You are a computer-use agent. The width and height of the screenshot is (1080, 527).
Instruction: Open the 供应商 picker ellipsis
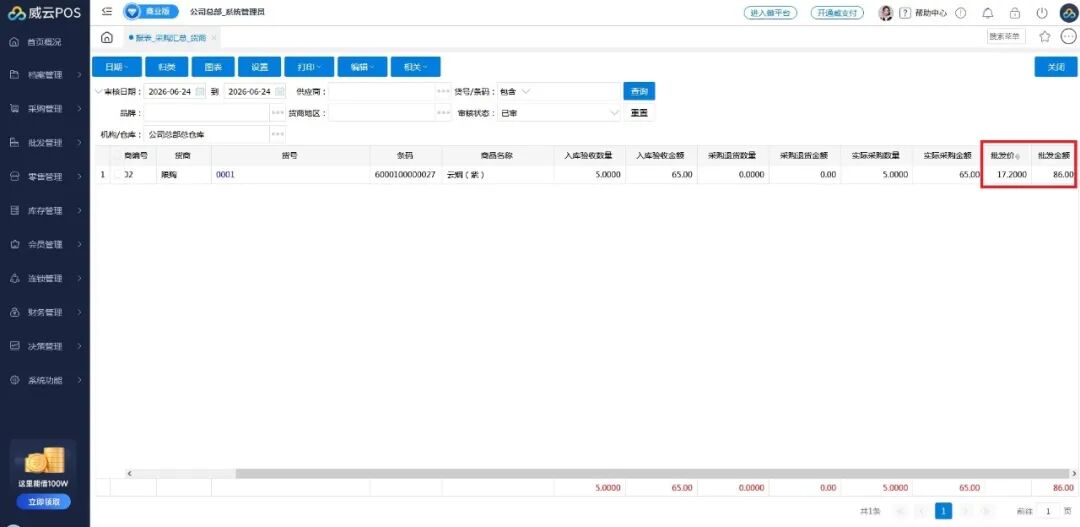444,92
